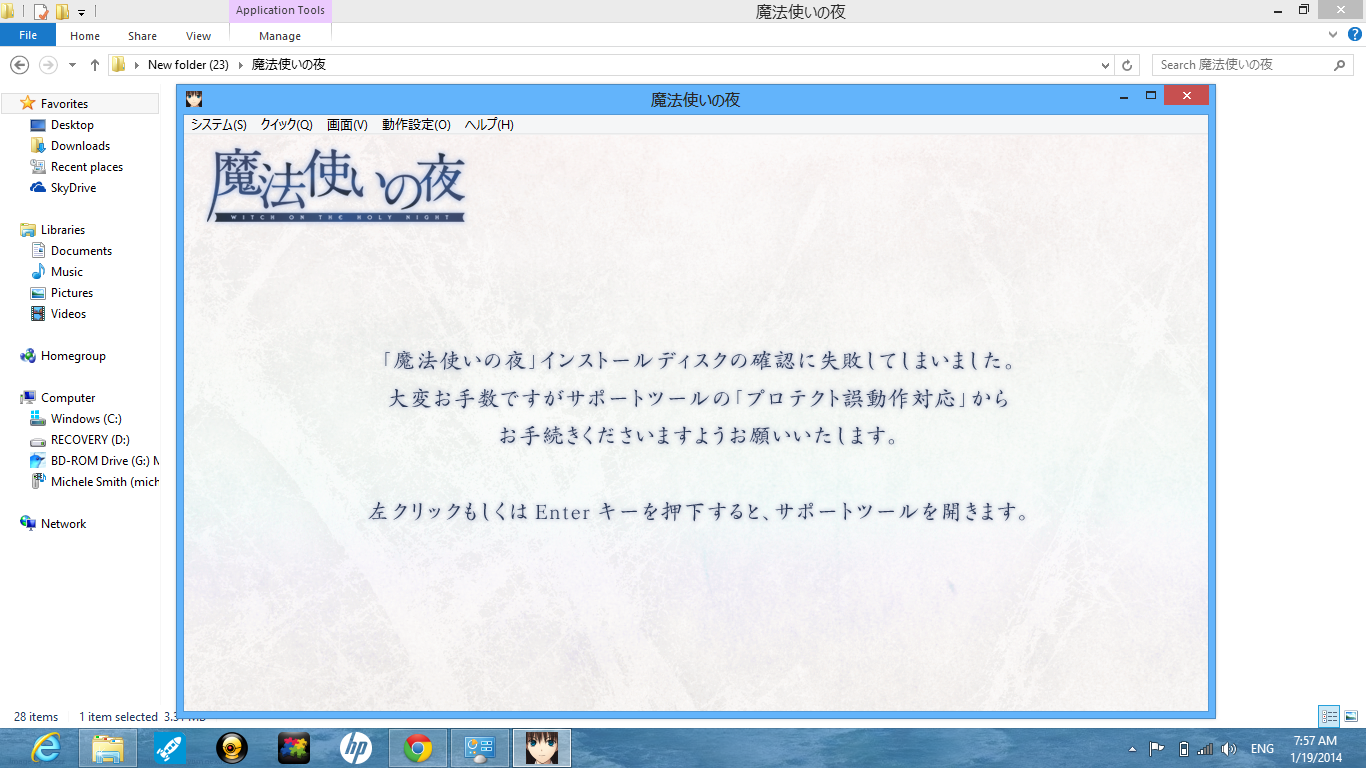Refresh the Explorer folder view
The width and height of the screenshot is (1366, 768).
coord(1127,65)
